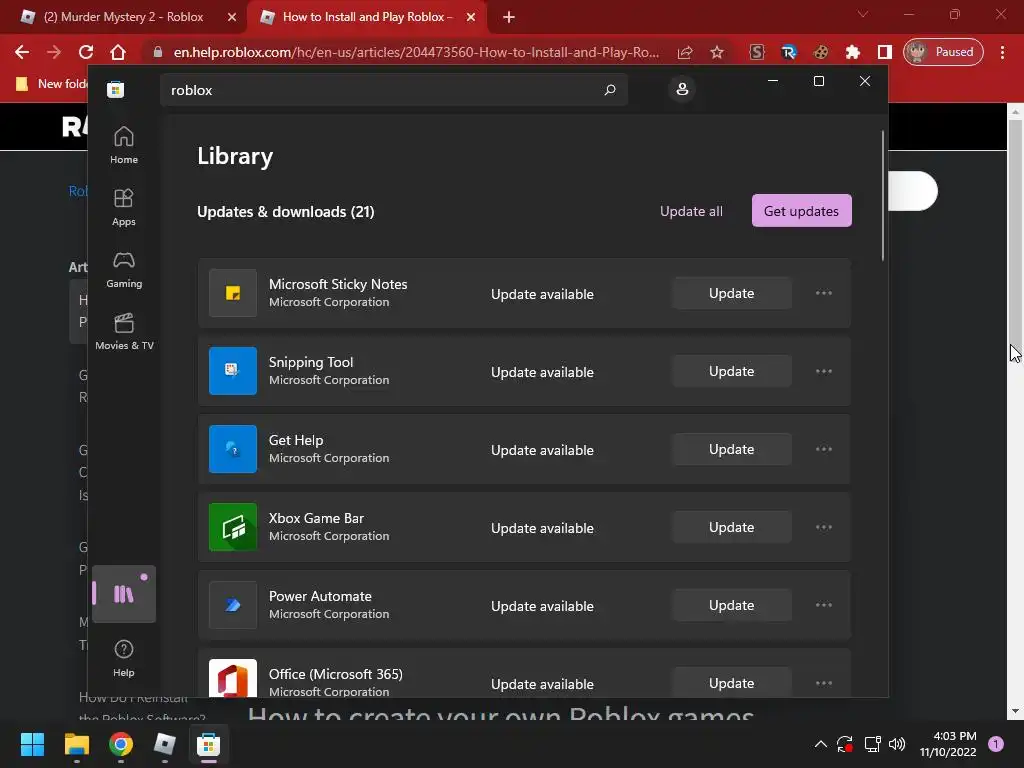
Task: Click Get updates button
Action: (801, 211)
